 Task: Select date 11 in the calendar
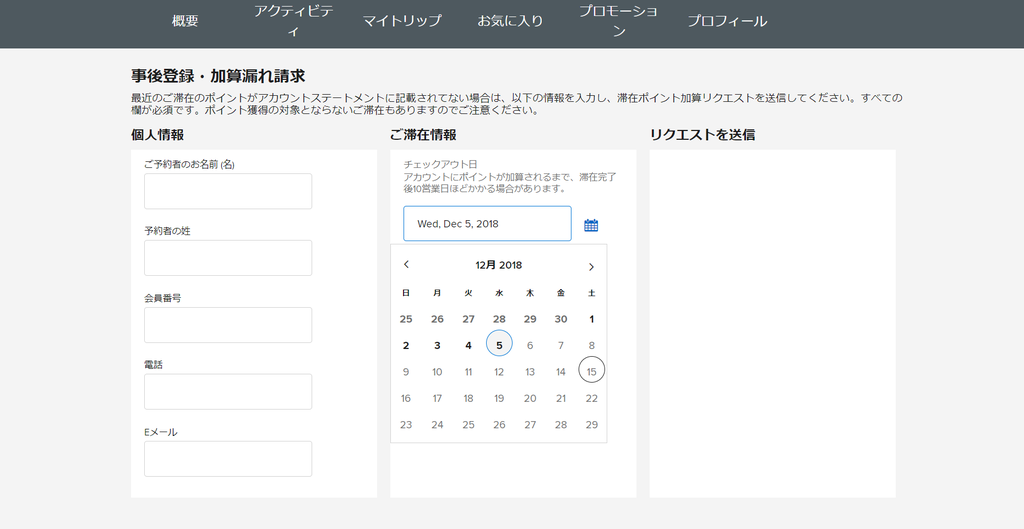[468, 372]
